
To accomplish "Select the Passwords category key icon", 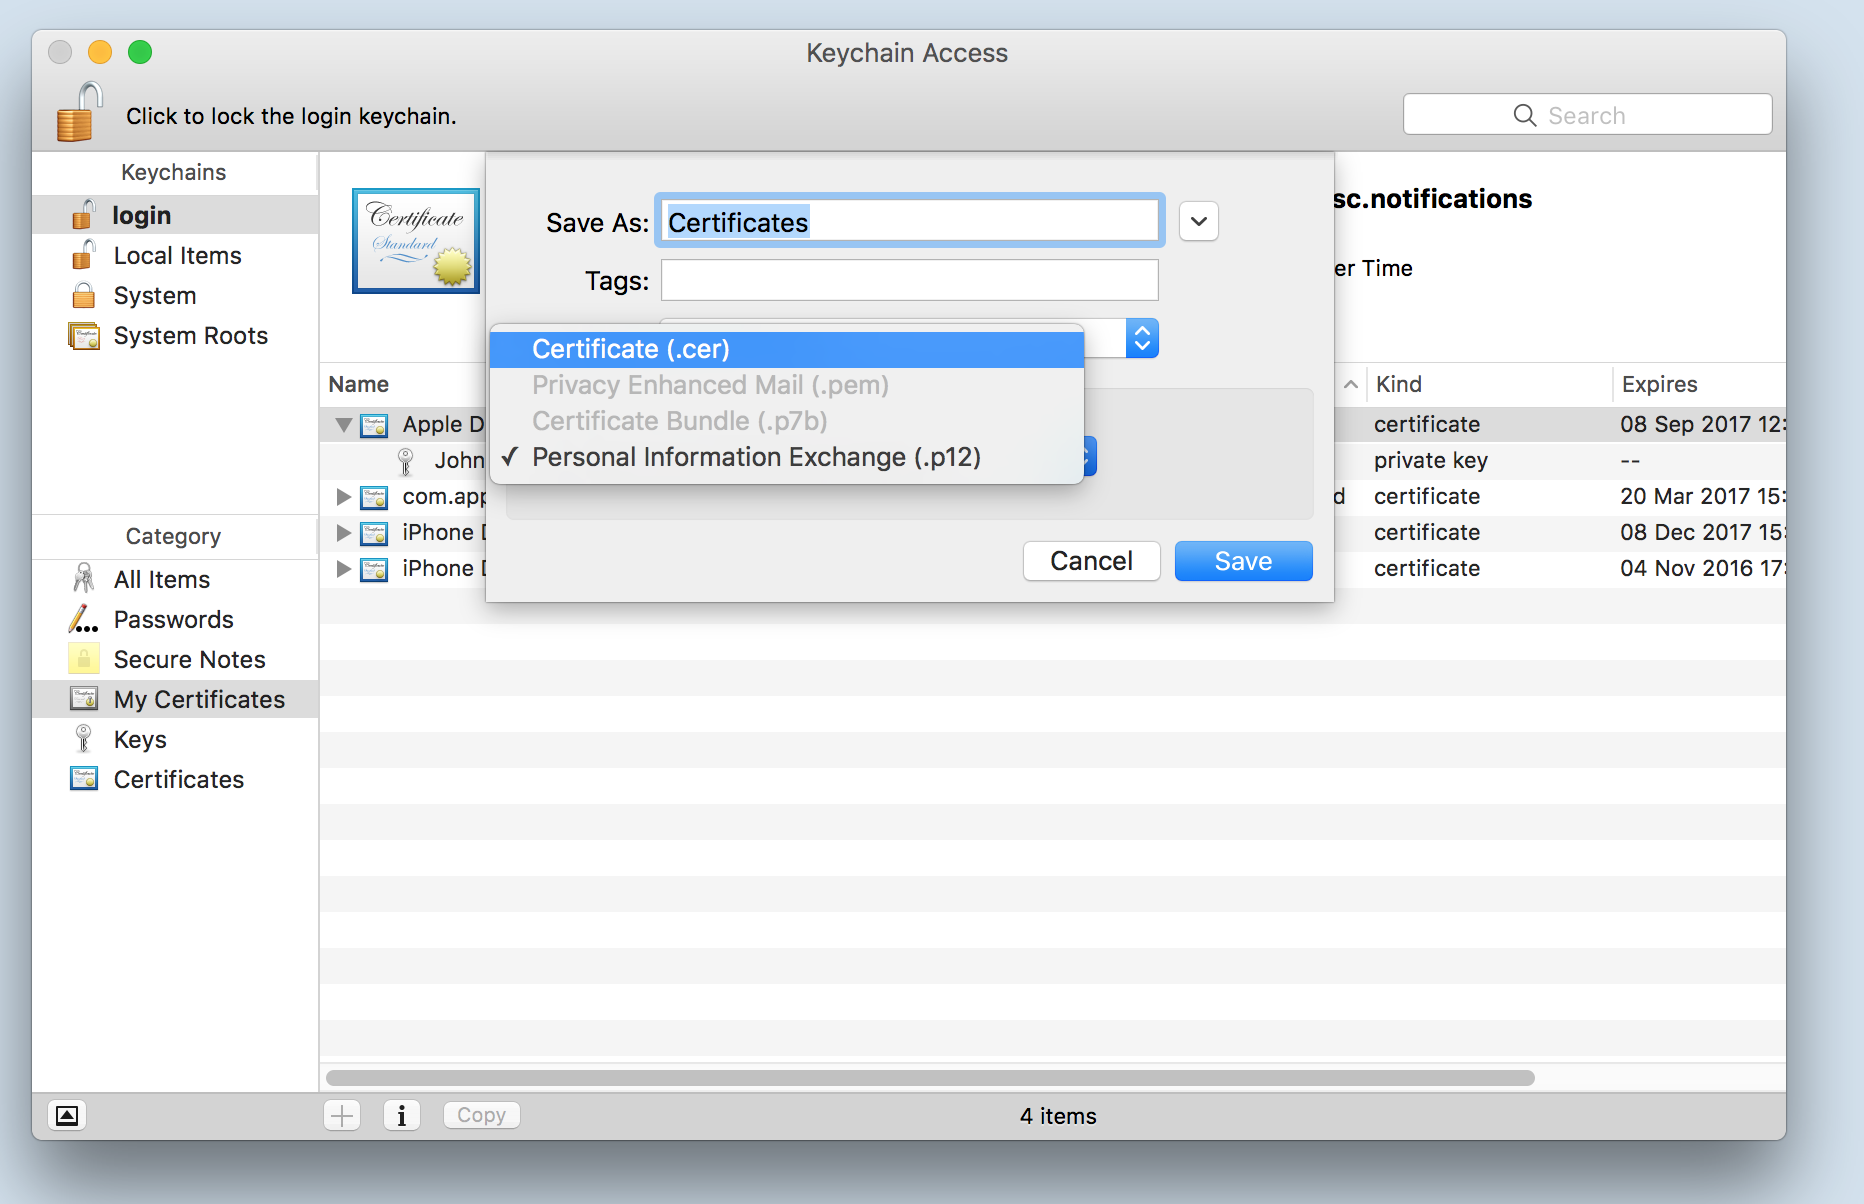I will point(84,619).
